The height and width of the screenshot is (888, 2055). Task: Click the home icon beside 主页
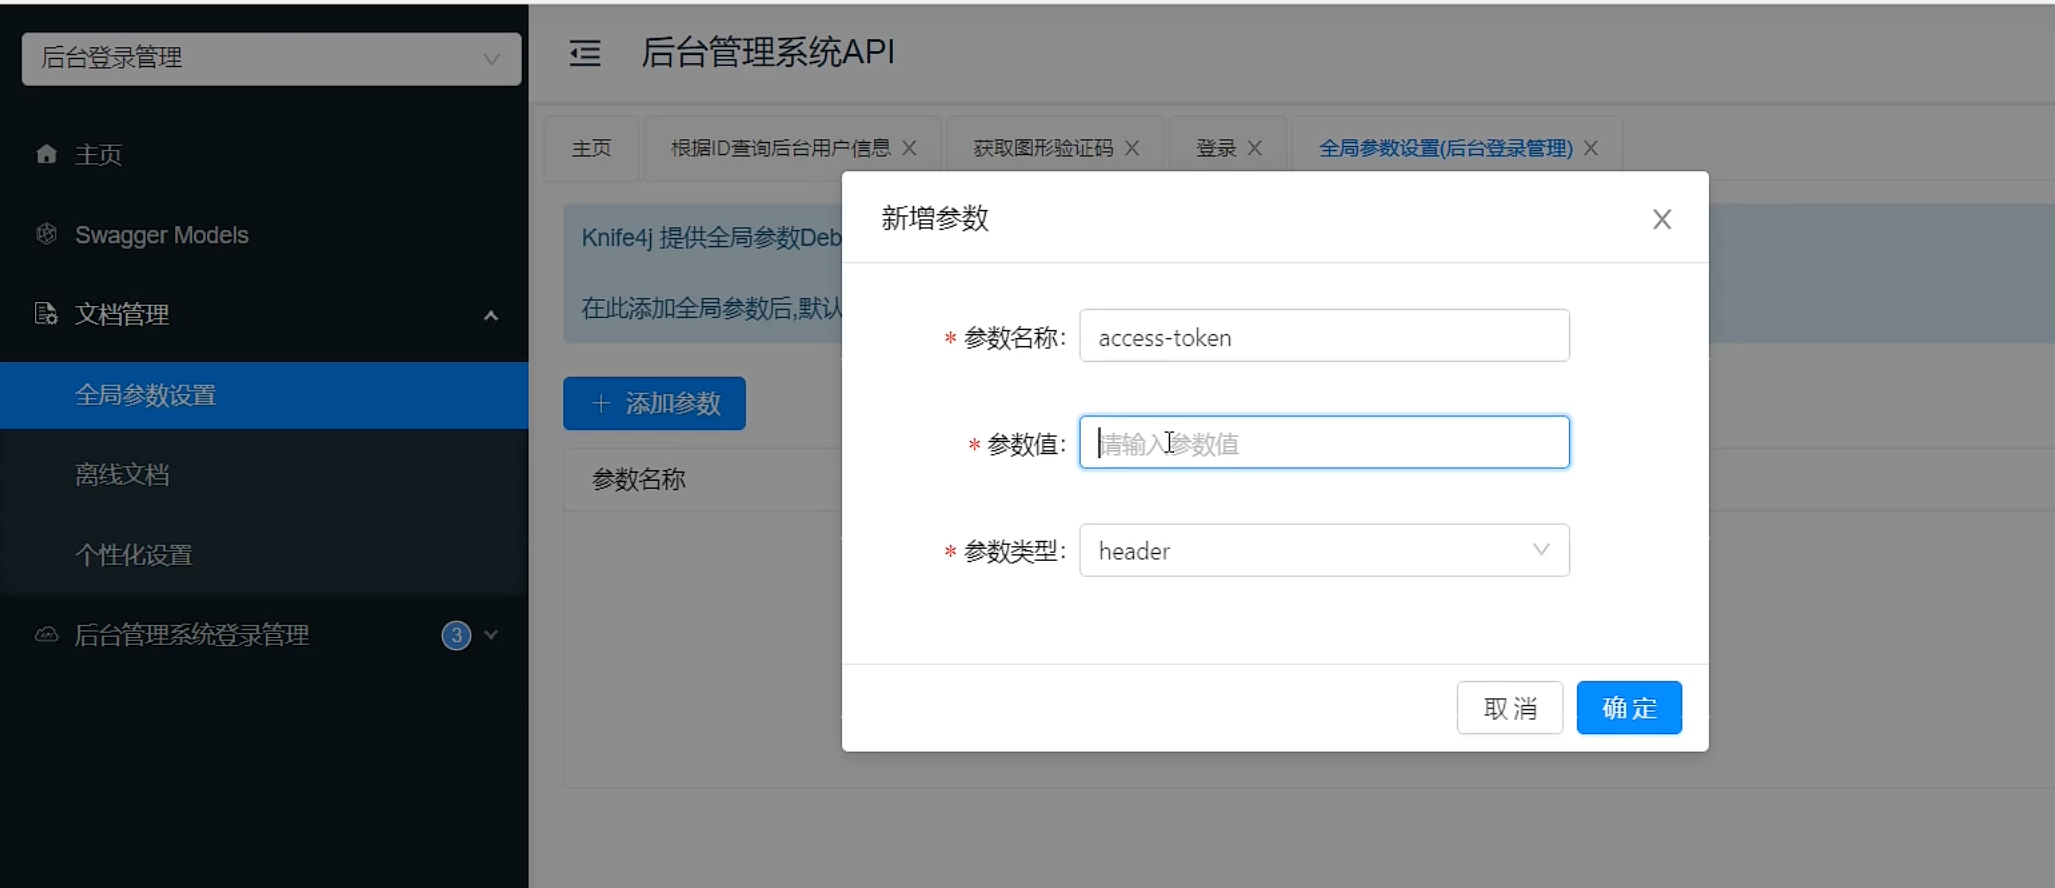point(46,154)
